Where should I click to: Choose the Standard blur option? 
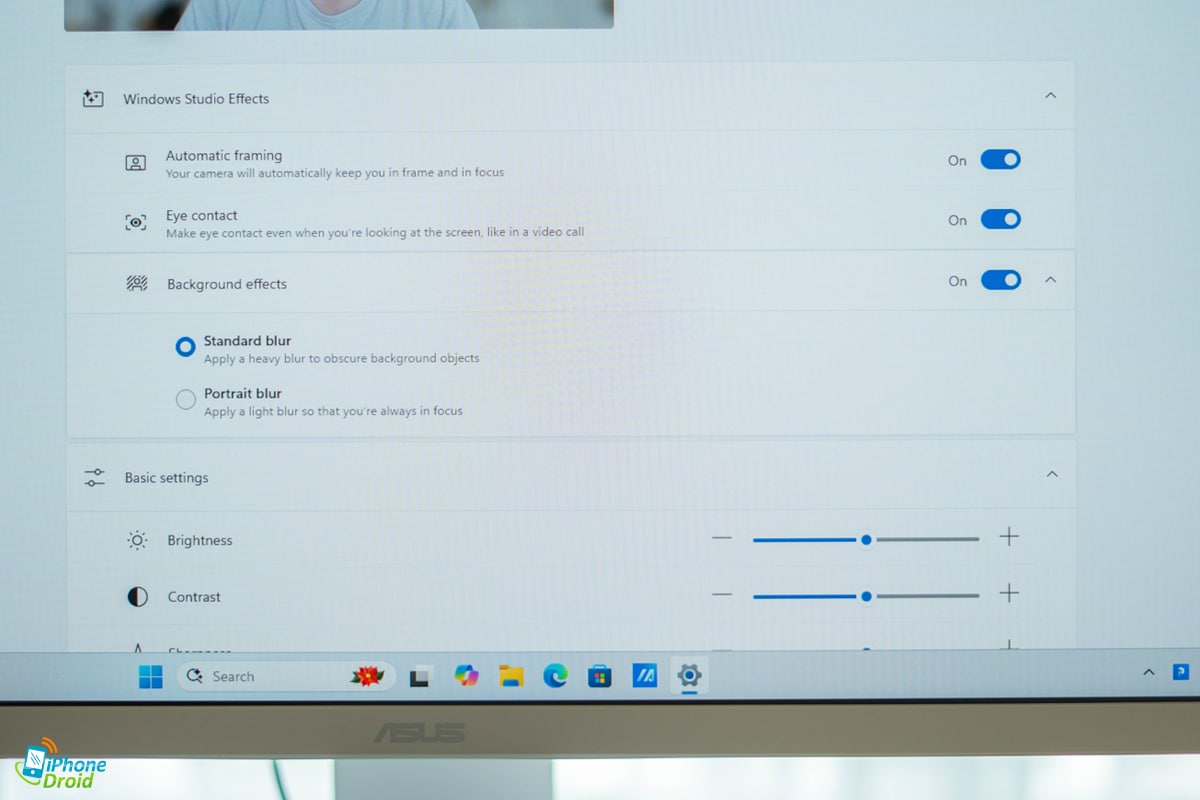pos(185,347)
